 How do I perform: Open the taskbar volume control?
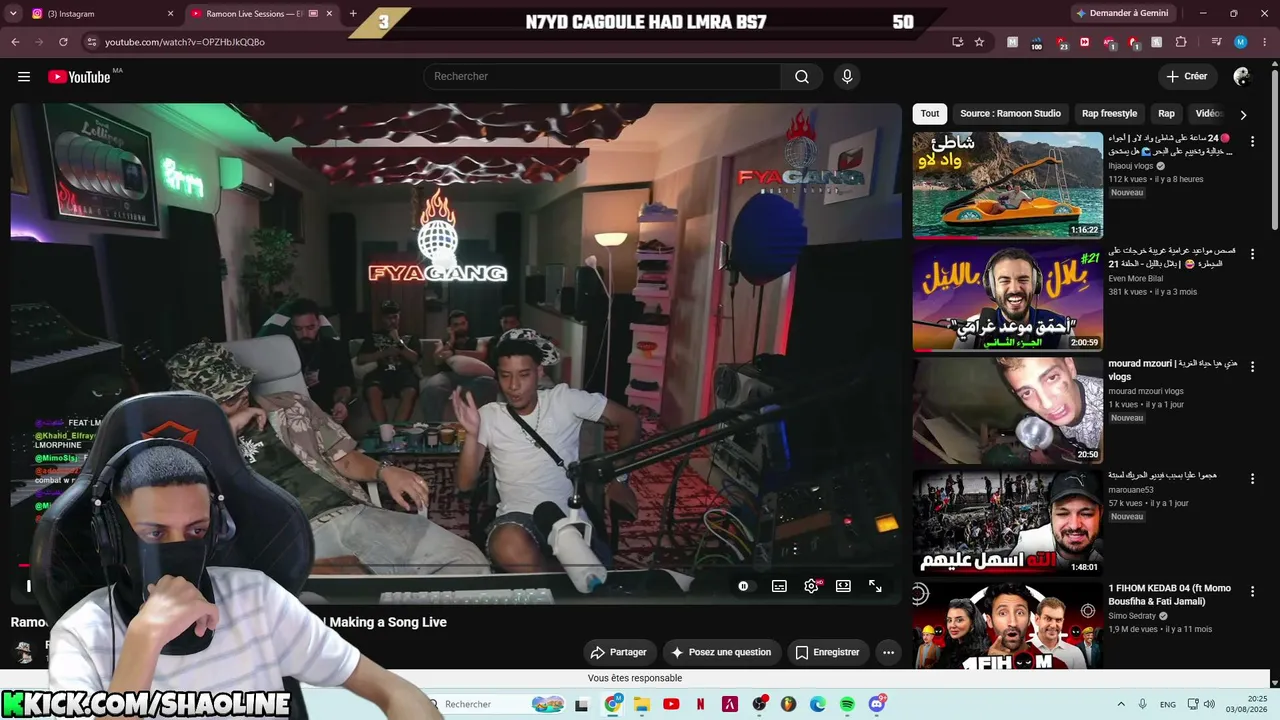pyautogui.click(x=1208, y=705)
